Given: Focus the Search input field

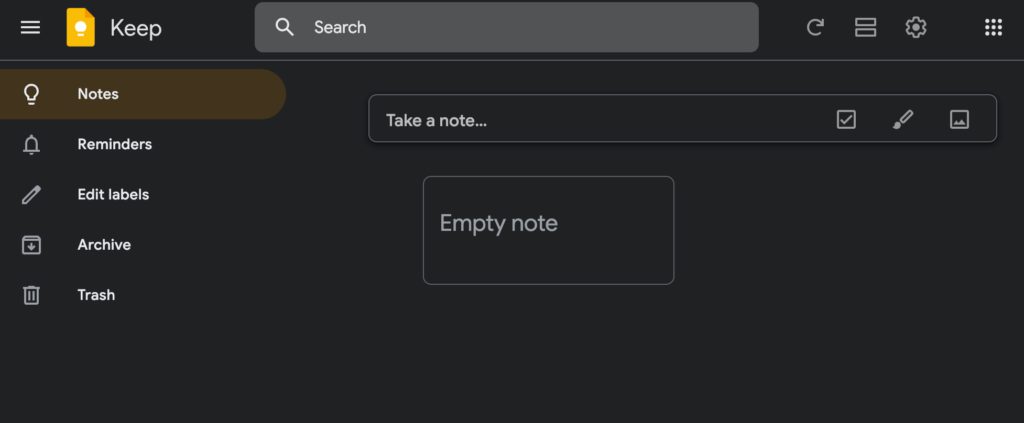Looking at the screenshot, I should pyautogui.click(x=520, y=27).
